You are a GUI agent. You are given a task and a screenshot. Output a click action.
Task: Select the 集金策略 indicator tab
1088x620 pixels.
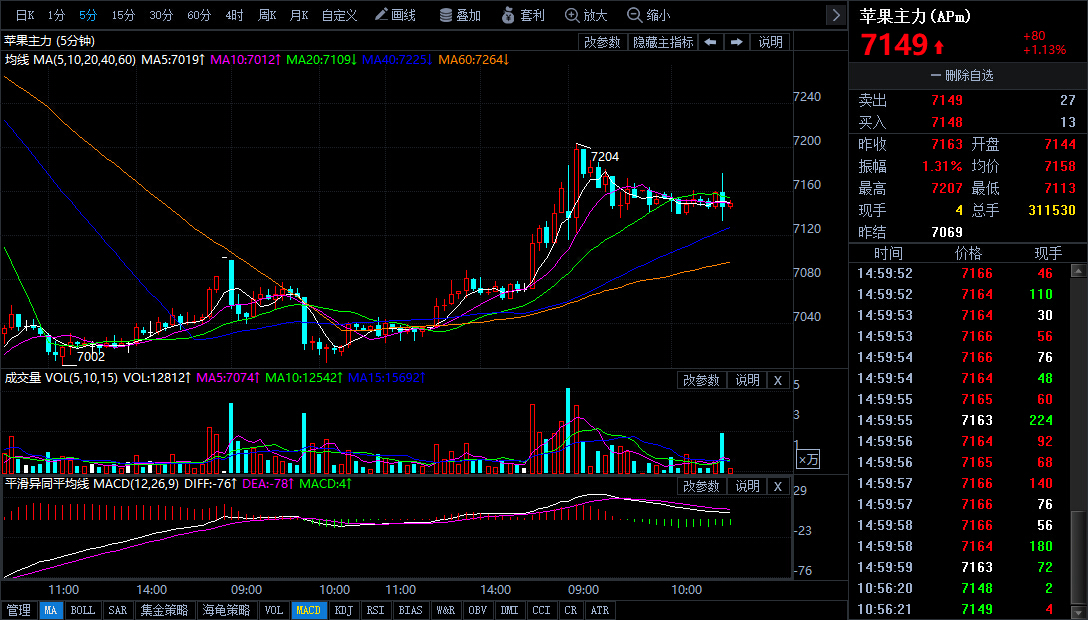164,610
